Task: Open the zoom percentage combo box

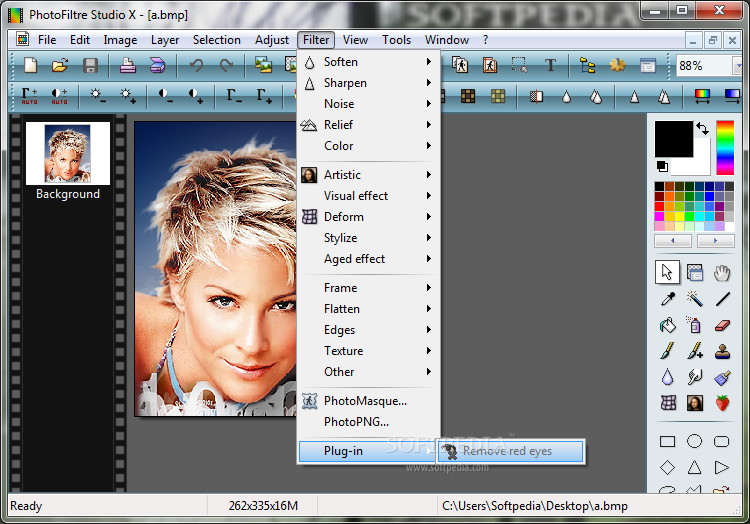Action: click(740, 66)
